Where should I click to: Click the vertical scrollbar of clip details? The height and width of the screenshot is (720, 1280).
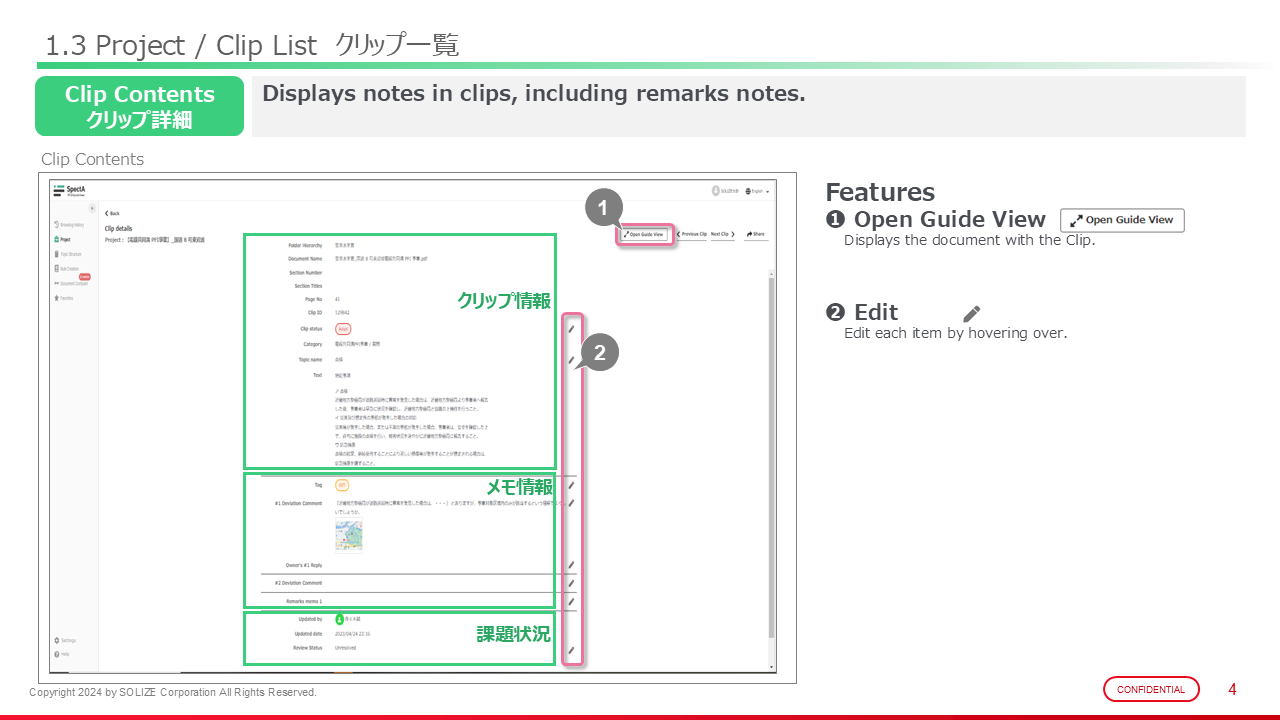click(770, 450)
